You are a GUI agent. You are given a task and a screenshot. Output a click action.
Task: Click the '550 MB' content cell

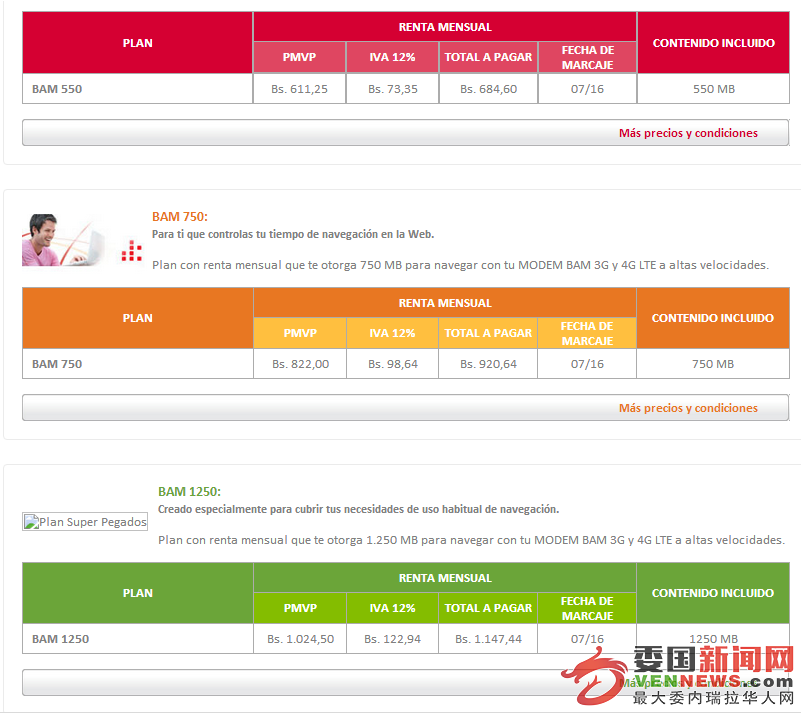714,89
